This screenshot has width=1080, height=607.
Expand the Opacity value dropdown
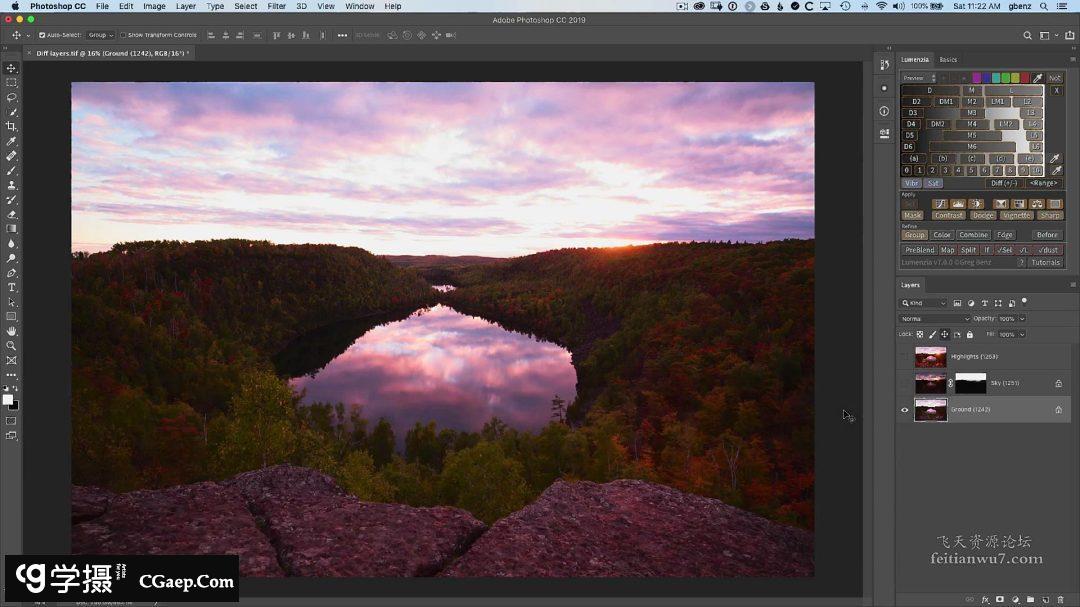[x=1021, y=319]
